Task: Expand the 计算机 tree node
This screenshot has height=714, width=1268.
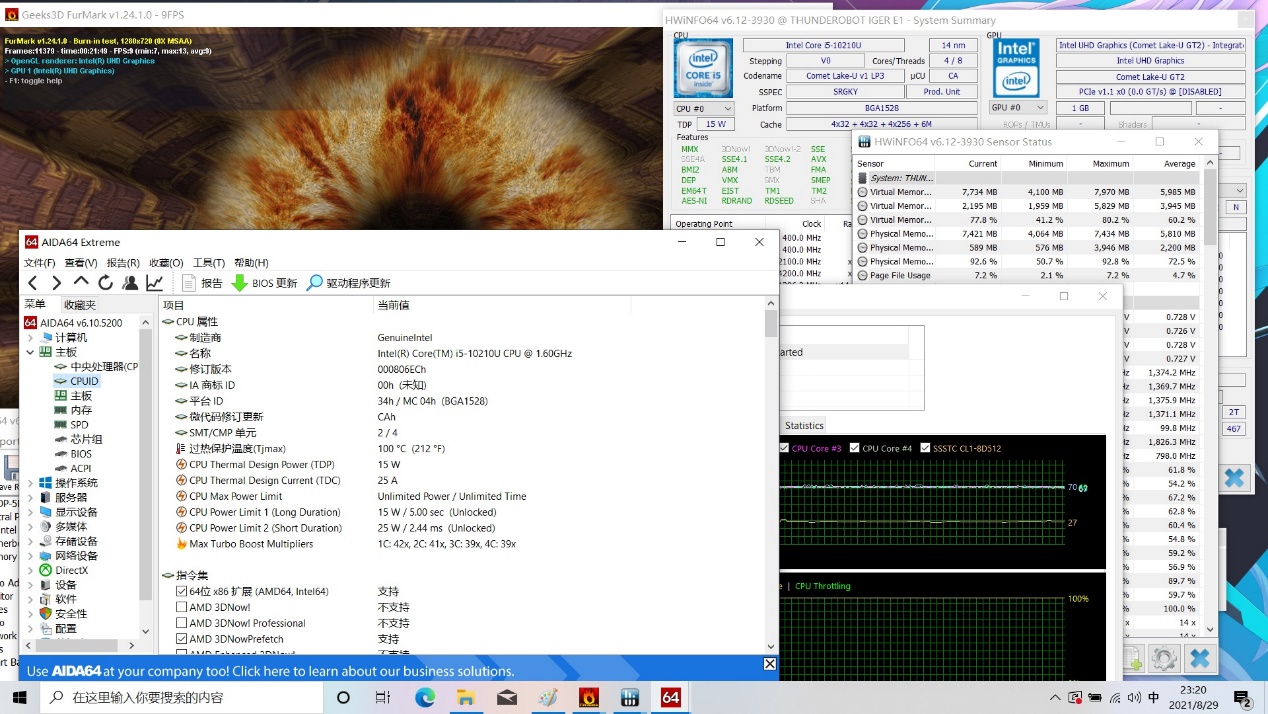Action: coord(30,338)
